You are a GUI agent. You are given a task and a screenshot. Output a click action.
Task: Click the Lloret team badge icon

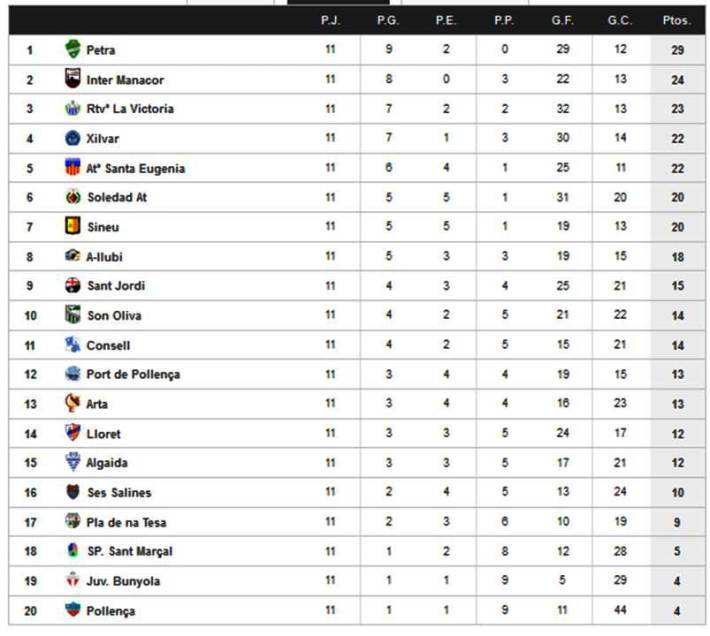[72, 433]
